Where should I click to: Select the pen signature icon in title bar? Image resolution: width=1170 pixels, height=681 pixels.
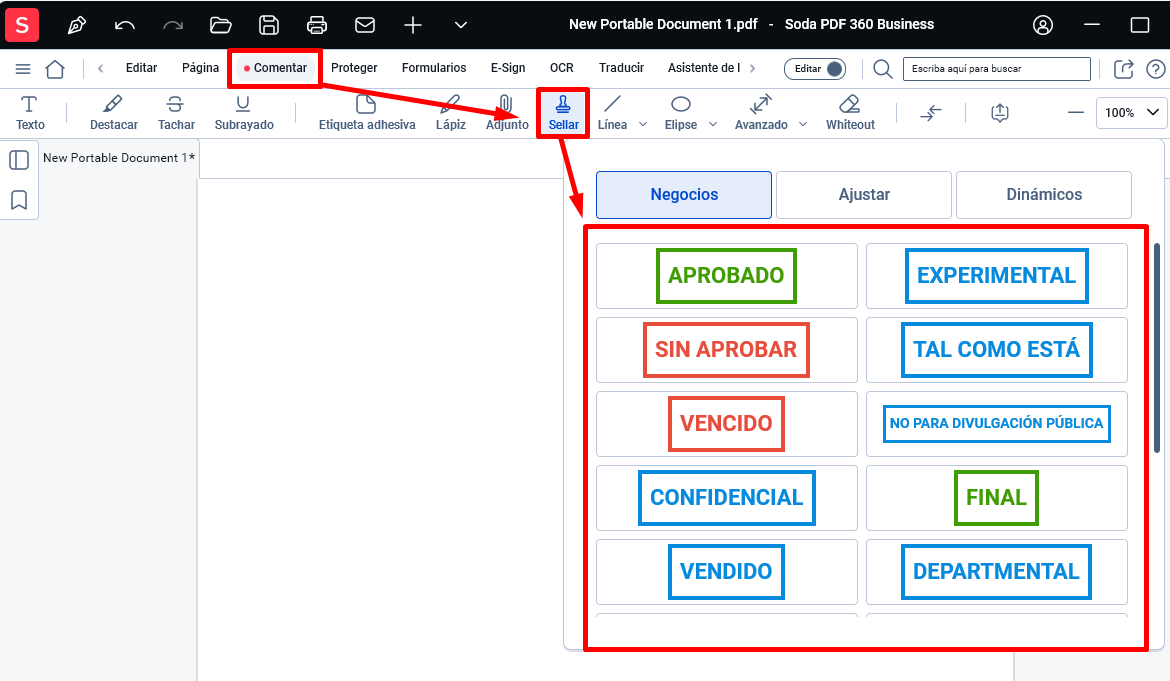pos(76,25)
